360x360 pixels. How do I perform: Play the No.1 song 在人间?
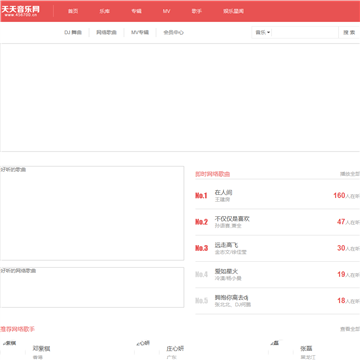tap(223, 192)
